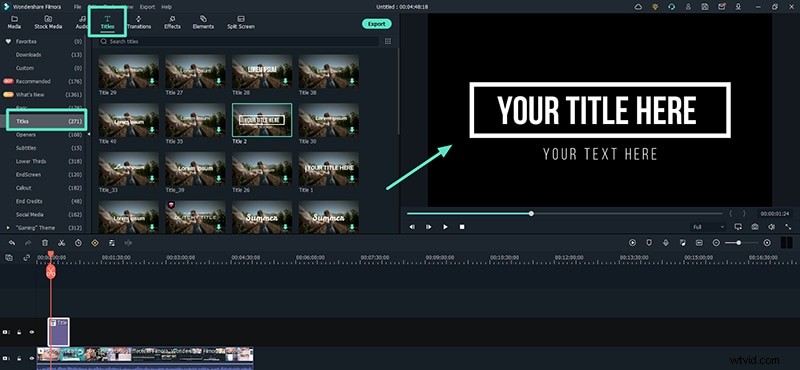Open the audio mixer icon in the timeline toolbar
The width and height of the screenshot is (800, 370).
click(683, 243)
